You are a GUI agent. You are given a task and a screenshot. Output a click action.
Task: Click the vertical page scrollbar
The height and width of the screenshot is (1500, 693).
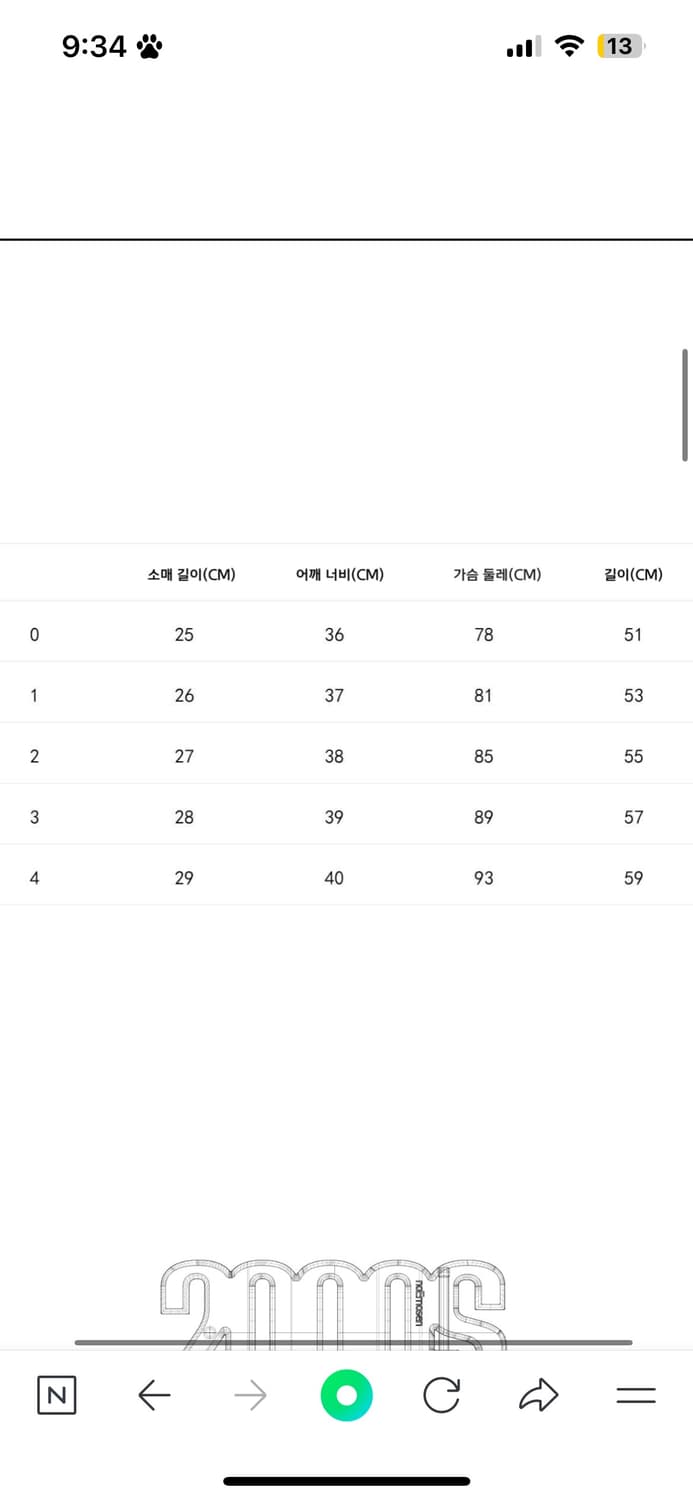[x=685, y=404]
